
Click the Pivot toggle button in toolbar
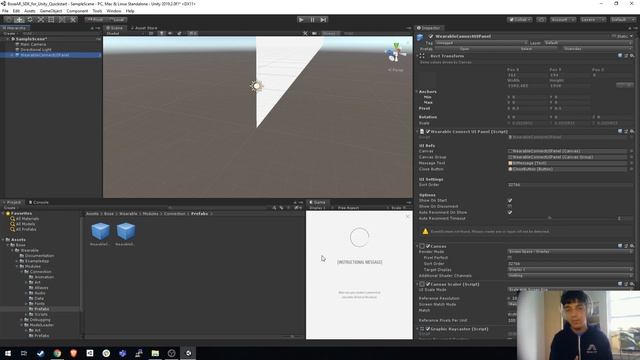(x=95, y=20)
